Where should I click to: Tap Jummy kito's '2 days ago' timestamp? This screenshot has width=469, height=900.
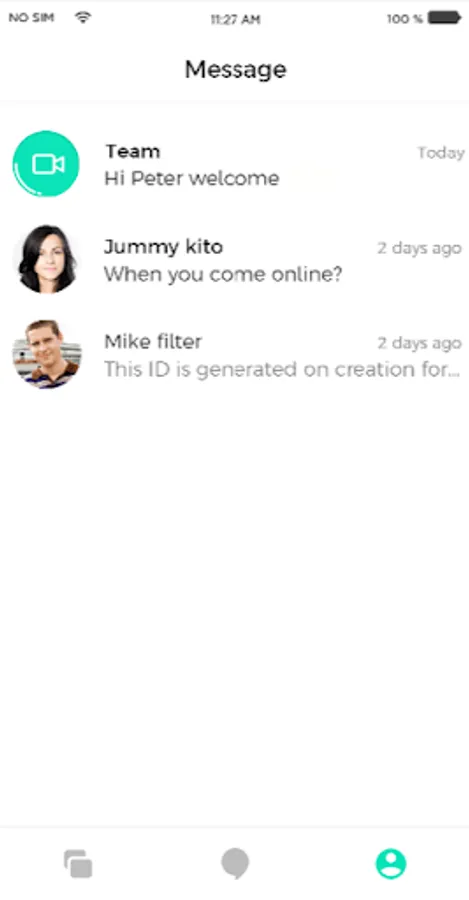coord(419,248)
